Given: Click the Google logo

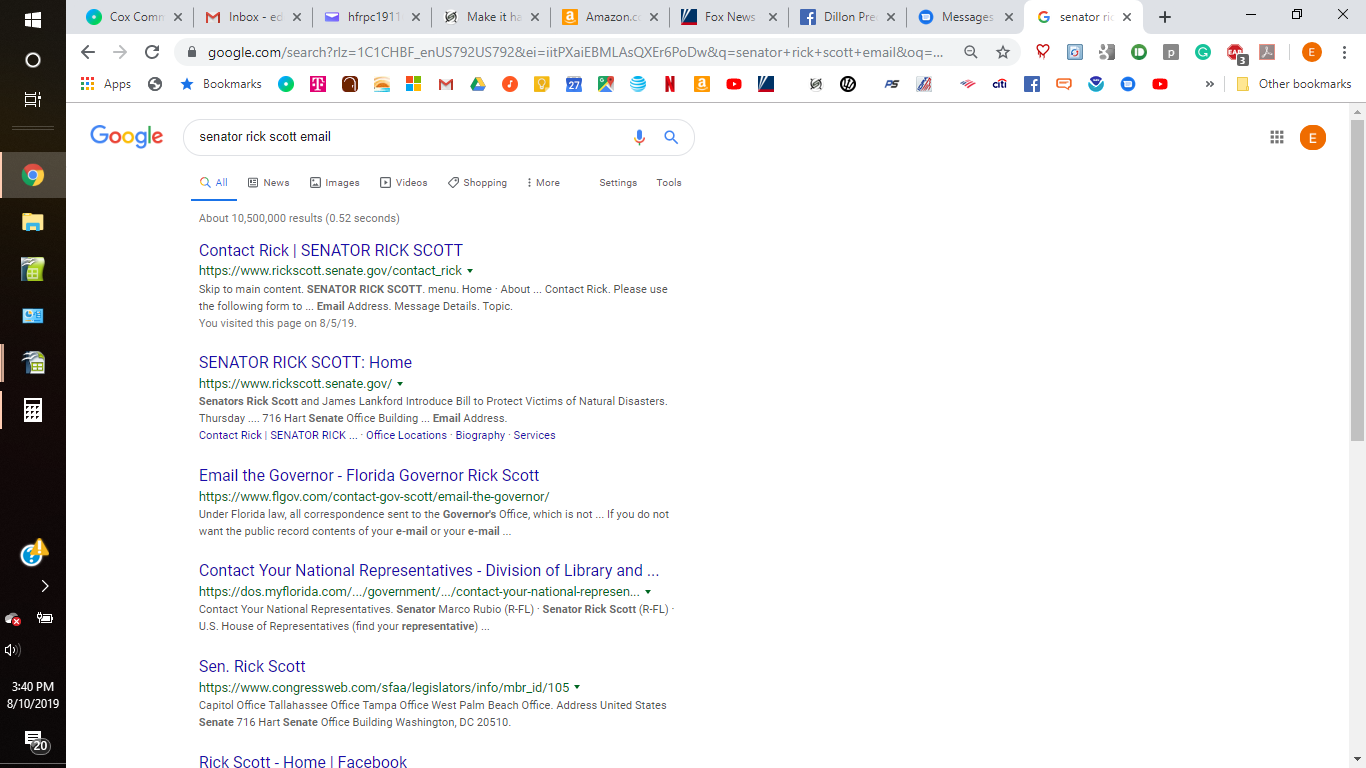Looking at the screenshot, I should [x=126, y=137].
